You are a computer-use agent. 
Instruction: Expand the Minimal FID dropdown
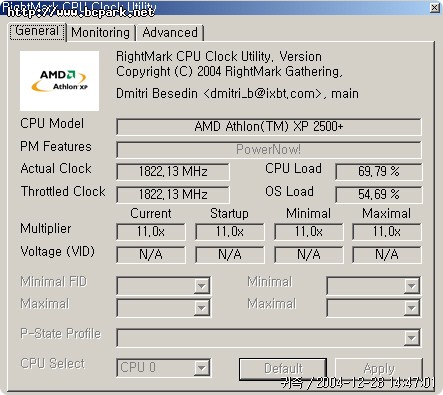pyautogui.click(x=201, y=286)
